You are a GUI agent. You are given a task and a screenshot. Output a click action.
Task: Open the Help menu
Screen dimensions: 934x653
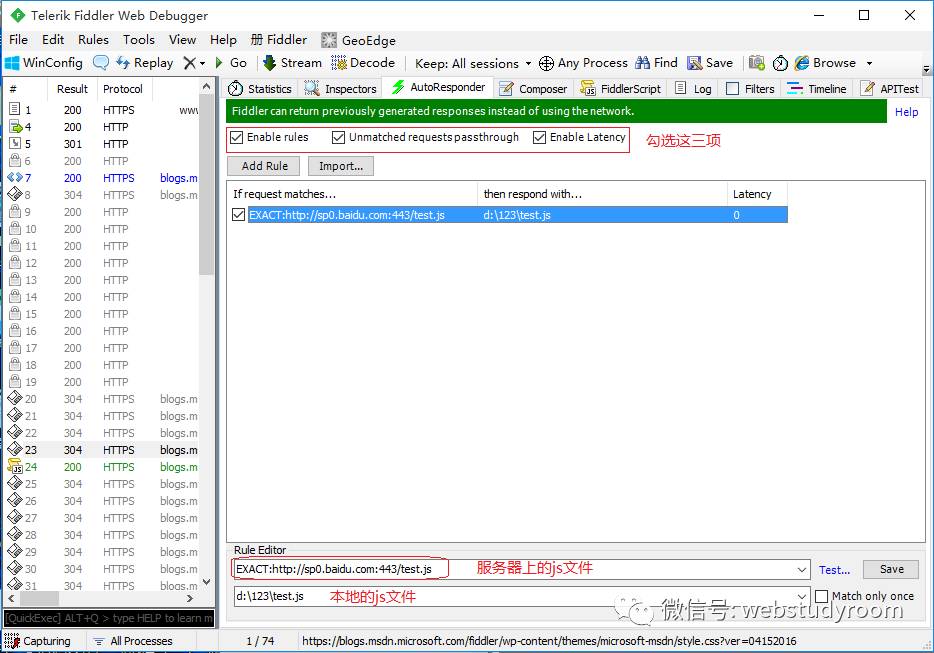(223, 39)
